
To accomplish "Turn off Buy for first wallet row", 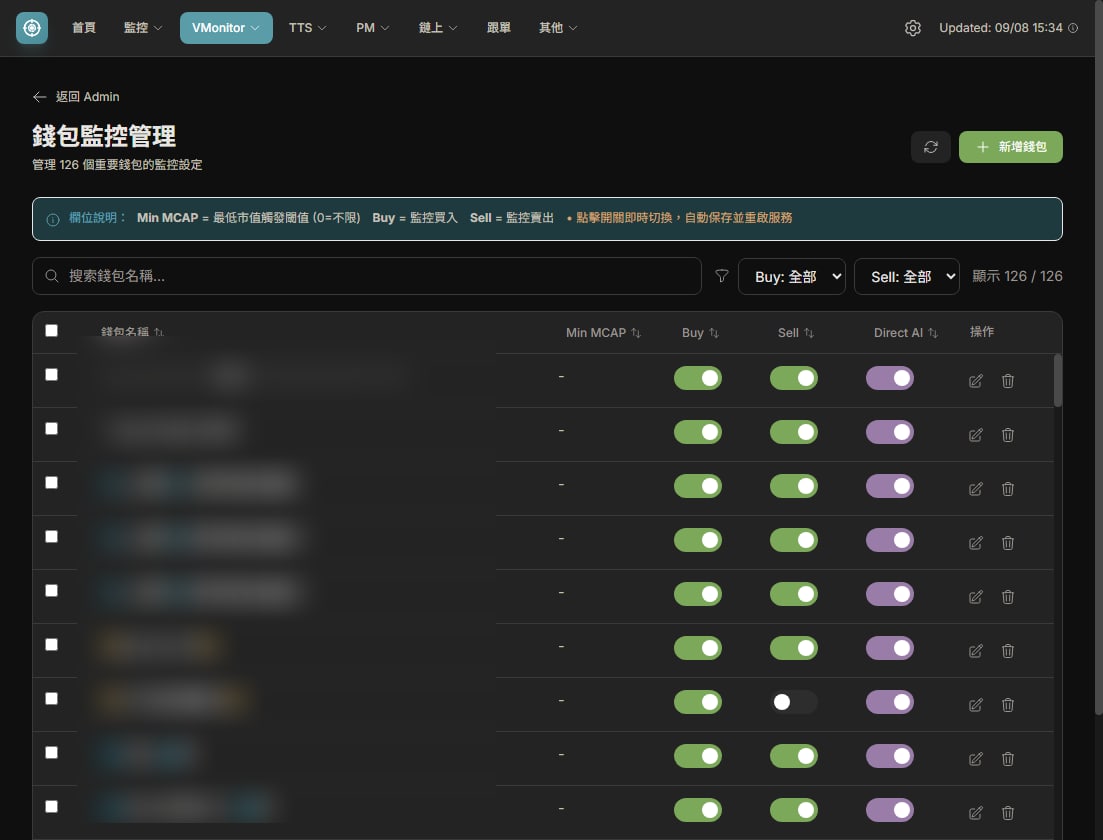I will point(698,378).
